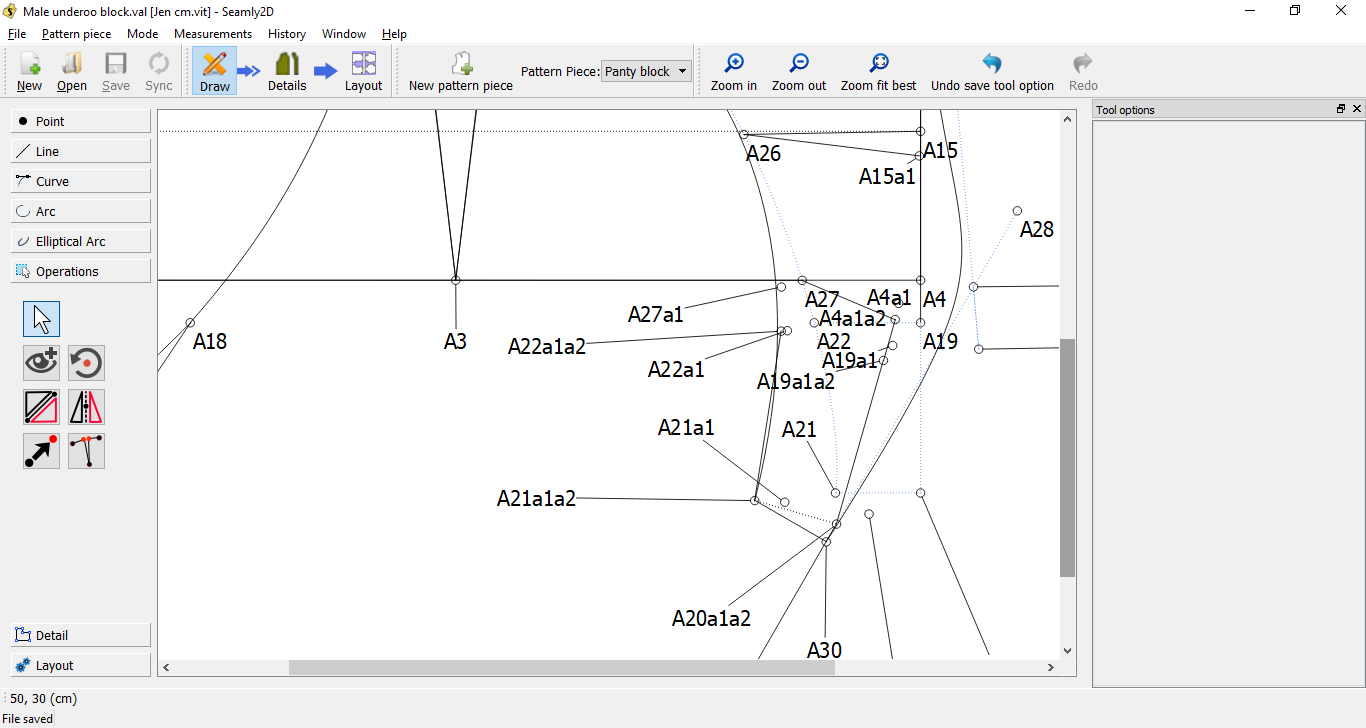The height and width of the screenshot is (728, 1366).
Task: Pick the true darts tool
Action: click(86, 451)
